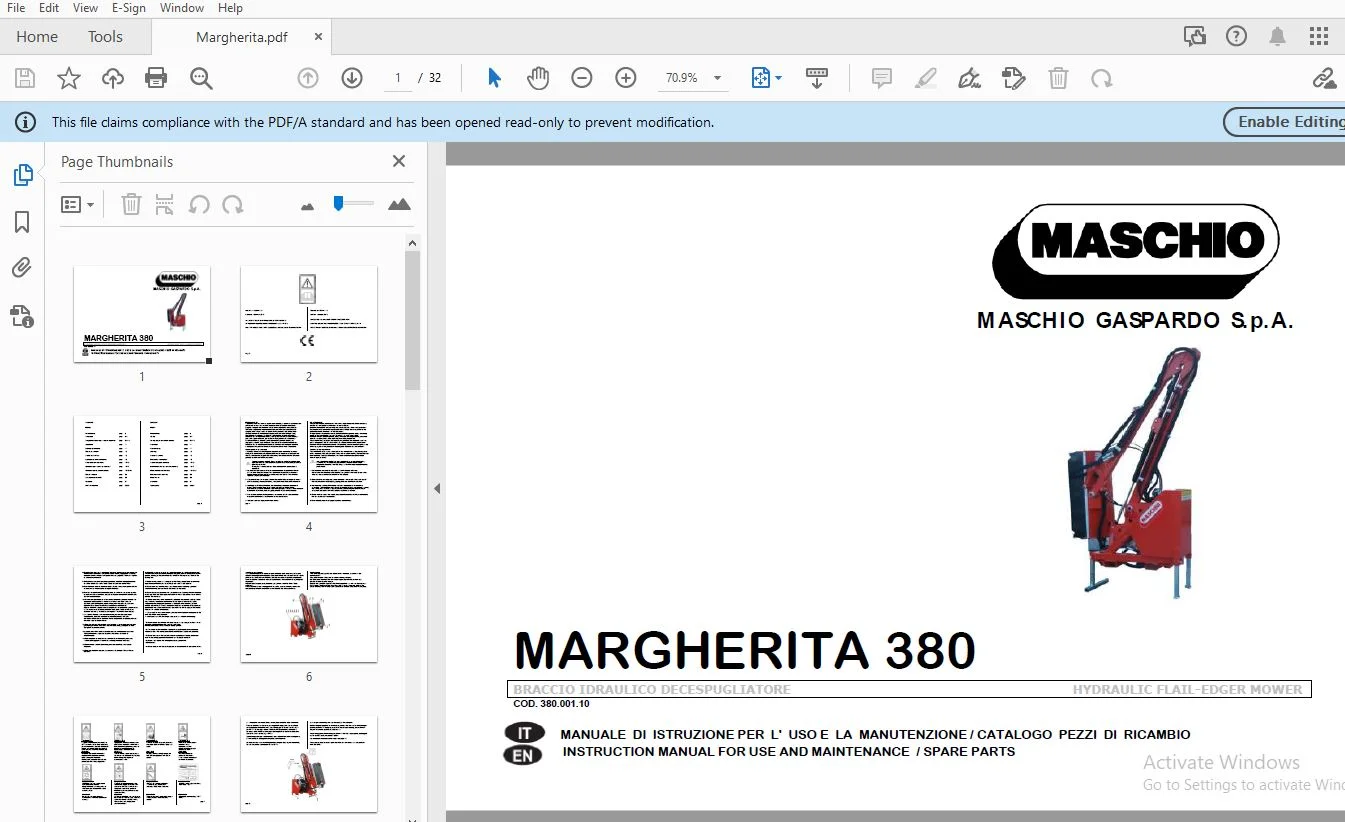
Task: Share a link to the file
Action: point(1325,78)
